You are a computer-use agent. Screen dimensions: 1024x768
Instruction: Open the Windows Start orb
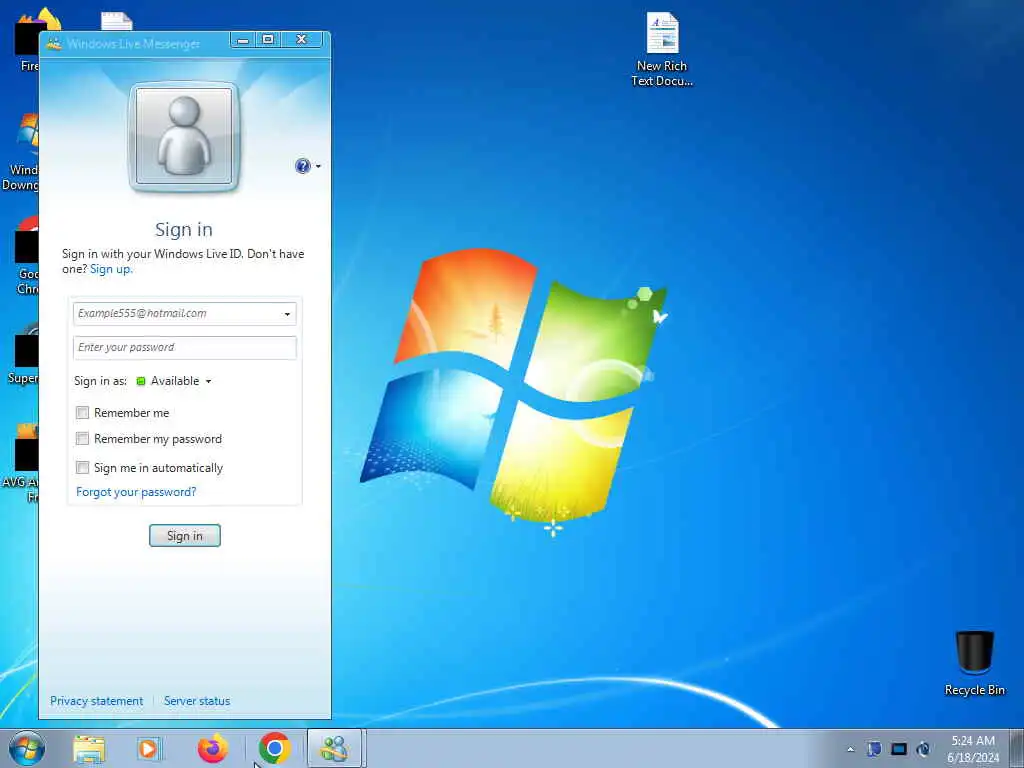(27, 748)
